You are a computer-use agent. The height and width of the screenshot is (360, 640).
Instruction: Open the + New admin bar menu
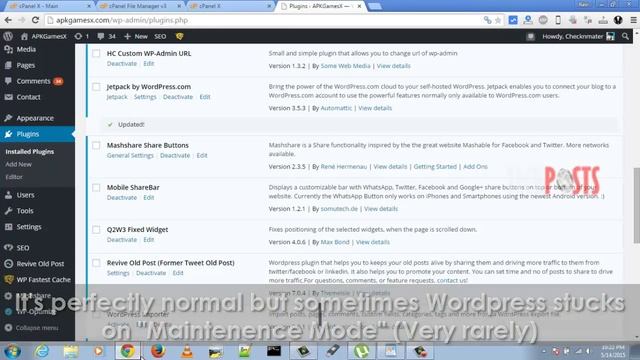(x=136, y=36)
